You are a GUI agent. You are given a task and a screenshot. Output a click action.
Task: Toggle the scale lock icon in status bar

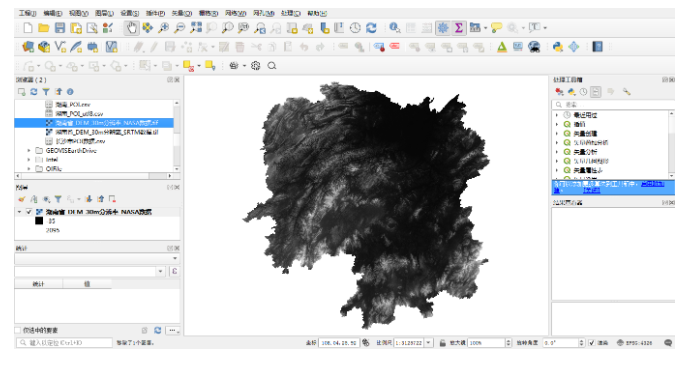(443, 343)
